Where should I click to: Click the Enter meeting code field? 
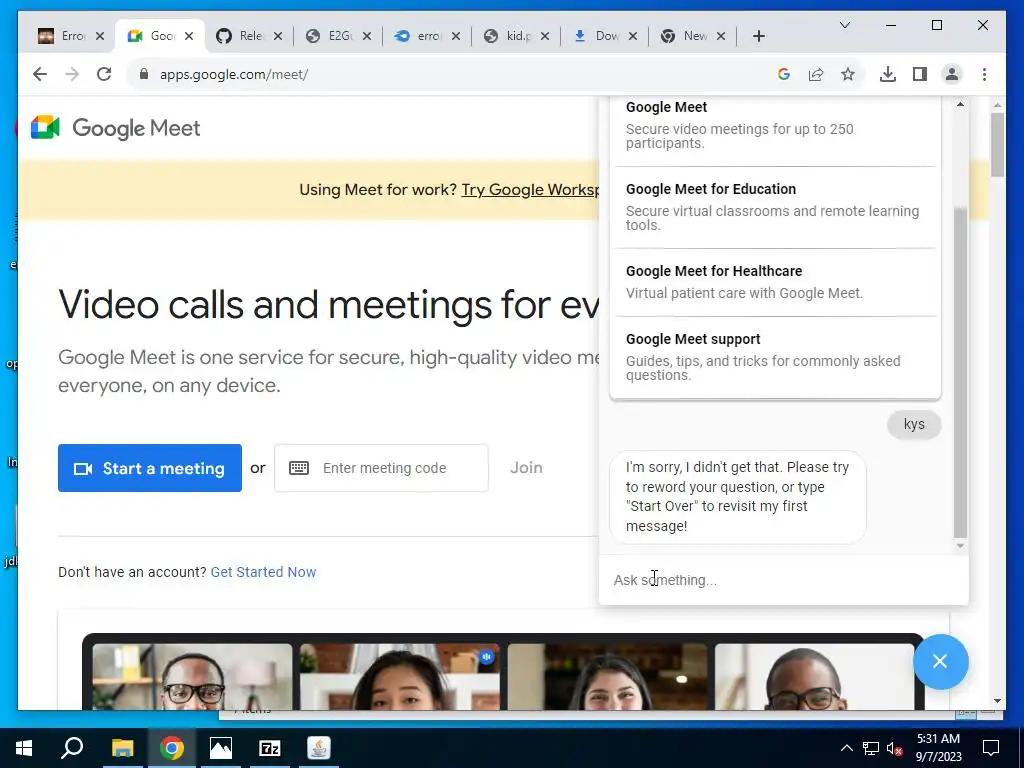[x=381, y=468]
